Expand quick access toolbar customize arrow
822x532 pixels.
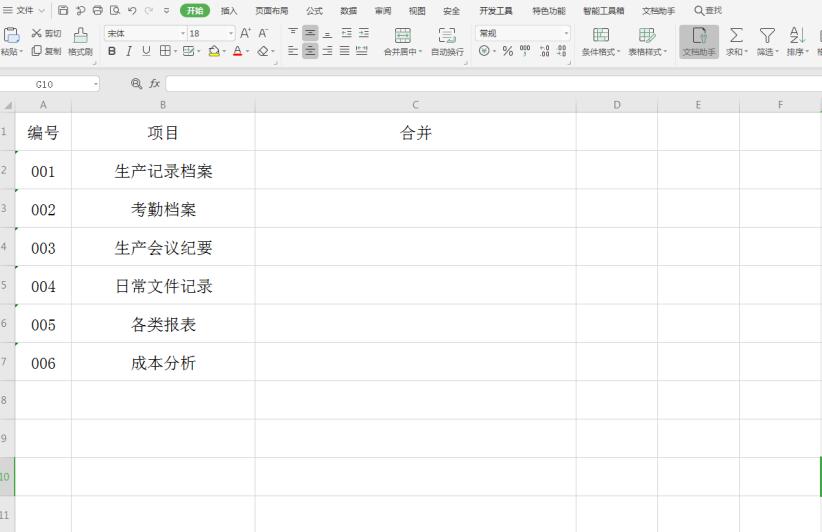(x=166, y=10)
